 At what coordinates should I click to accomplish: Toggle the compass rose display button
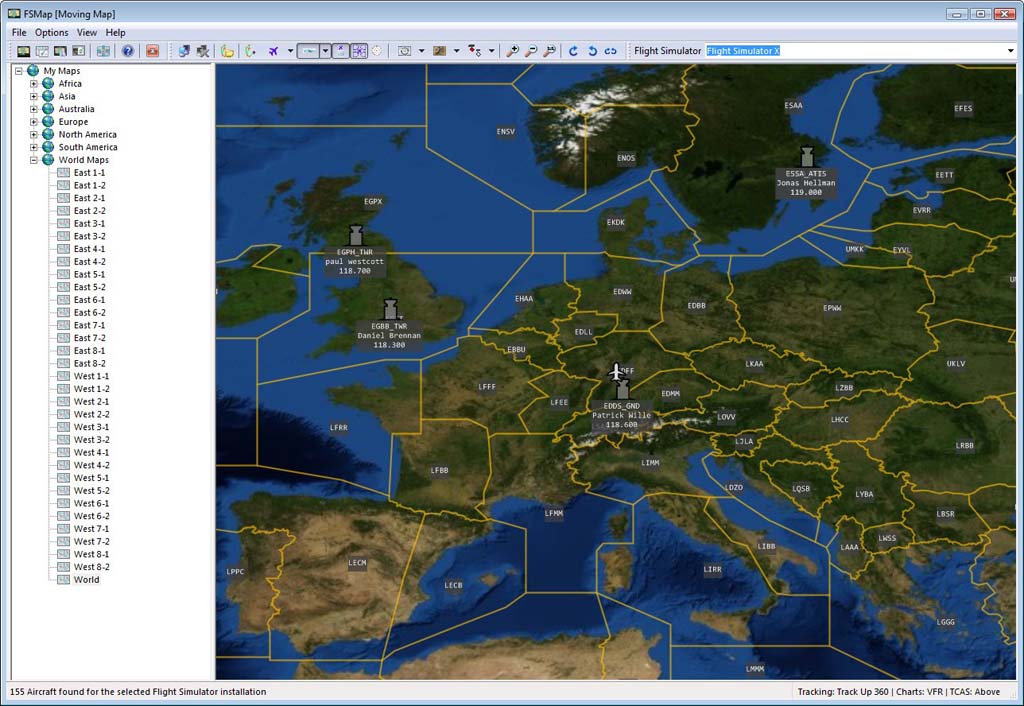pos(376,51)
